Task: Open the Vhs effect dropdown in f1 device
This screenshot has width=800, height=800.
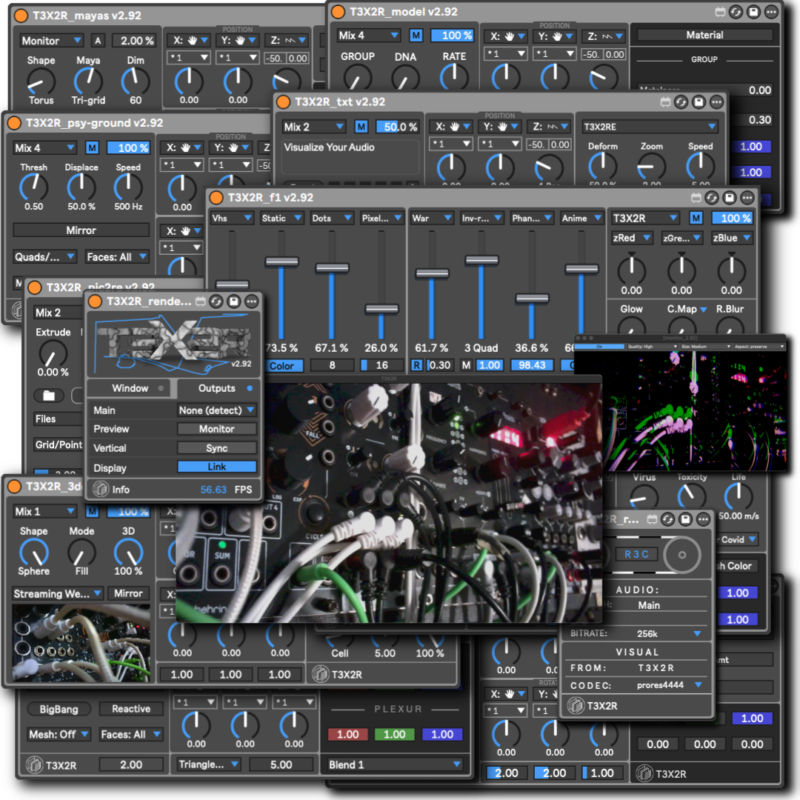Action: coord(232,218)
